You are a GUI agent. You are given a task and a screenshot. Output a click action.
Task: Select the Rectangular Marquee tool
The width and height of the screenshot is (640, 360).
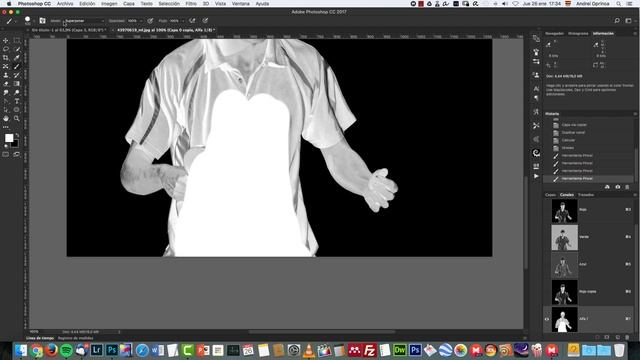(17, 40)
